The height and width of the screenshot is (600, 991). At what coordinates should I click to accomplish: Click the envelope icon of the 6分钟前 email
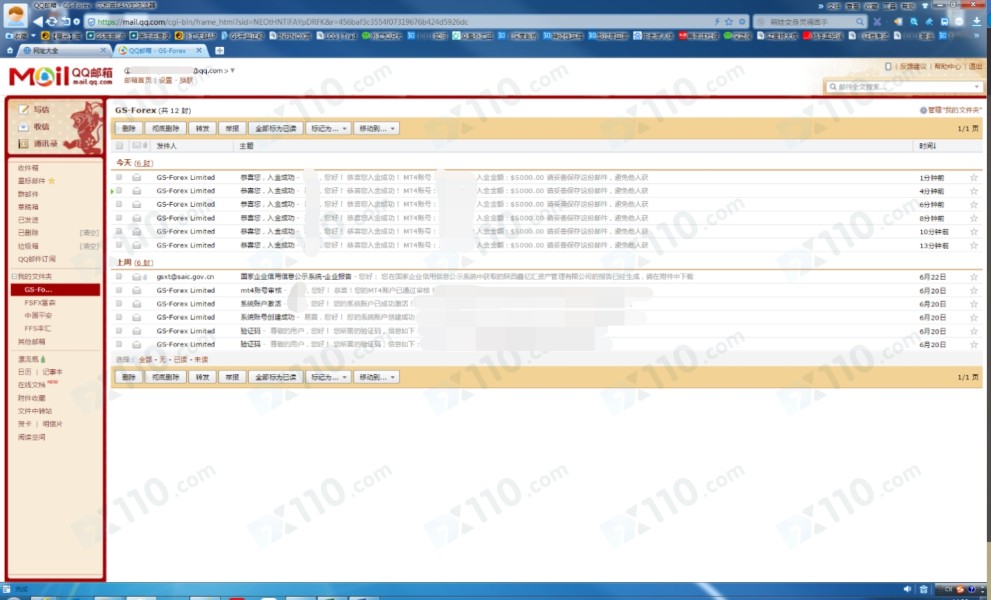[x=137, y=205]
